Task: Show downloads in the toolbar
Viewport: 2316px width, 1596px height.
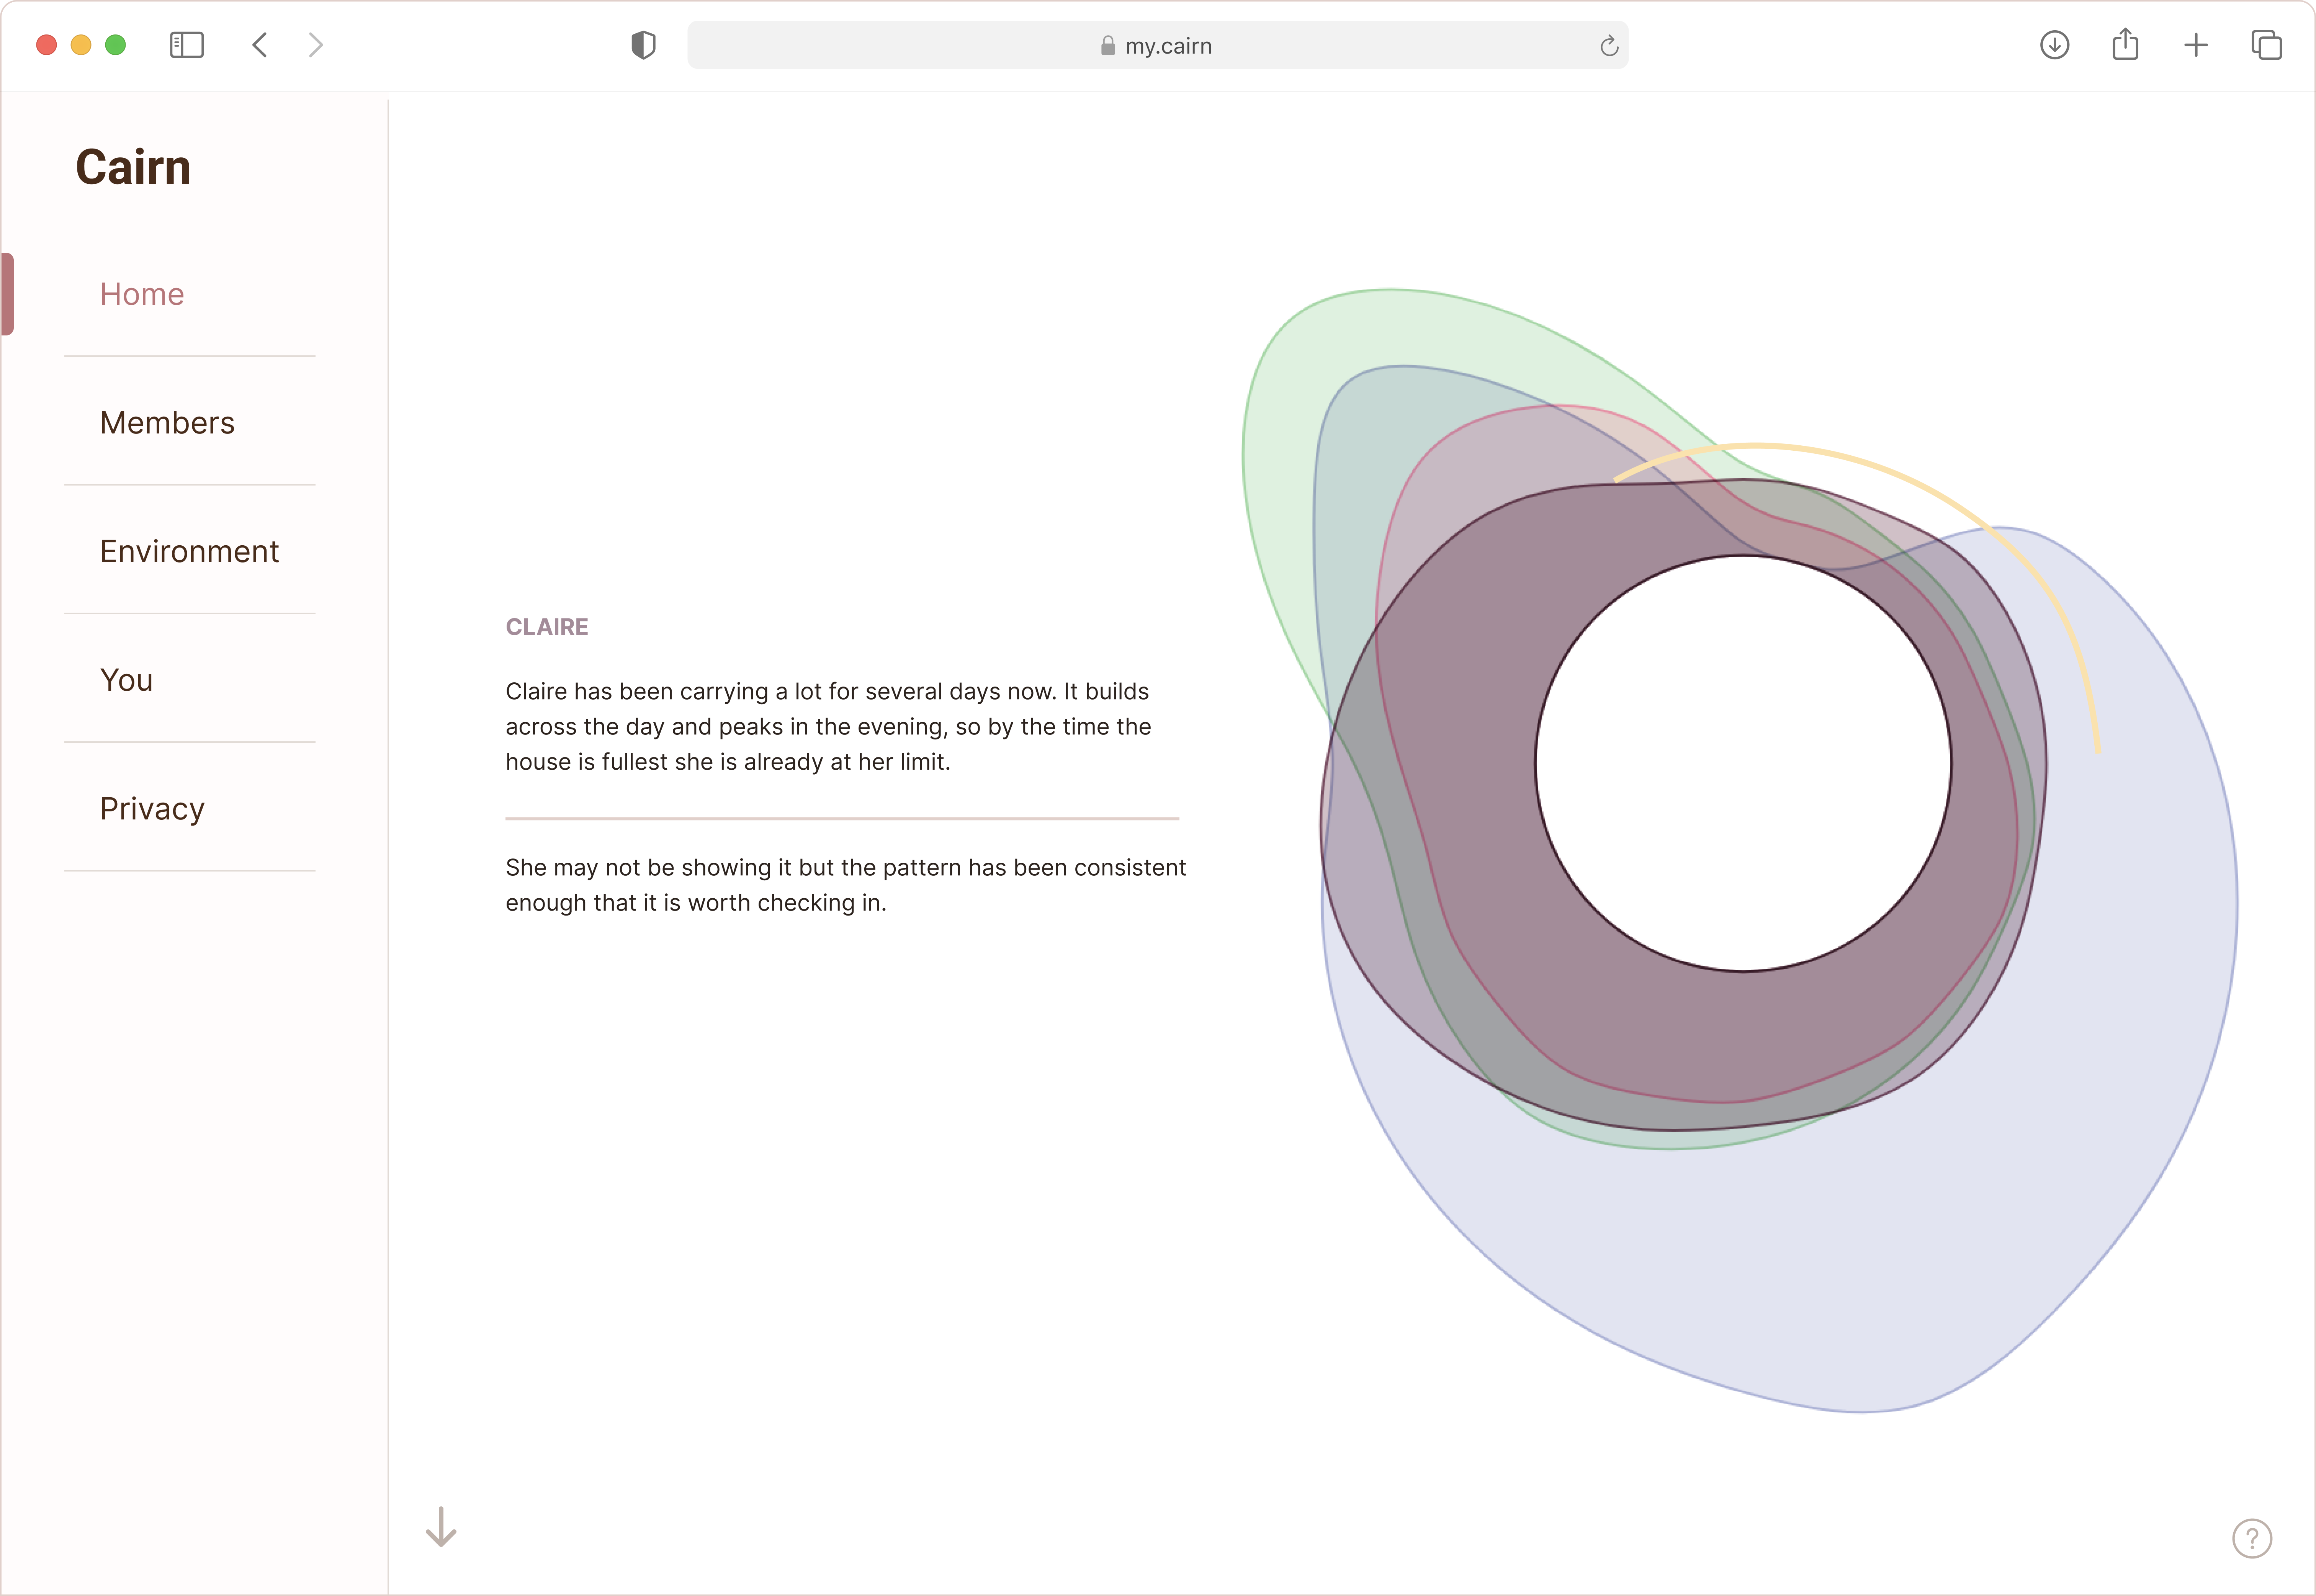Action: coord(2054,45)
